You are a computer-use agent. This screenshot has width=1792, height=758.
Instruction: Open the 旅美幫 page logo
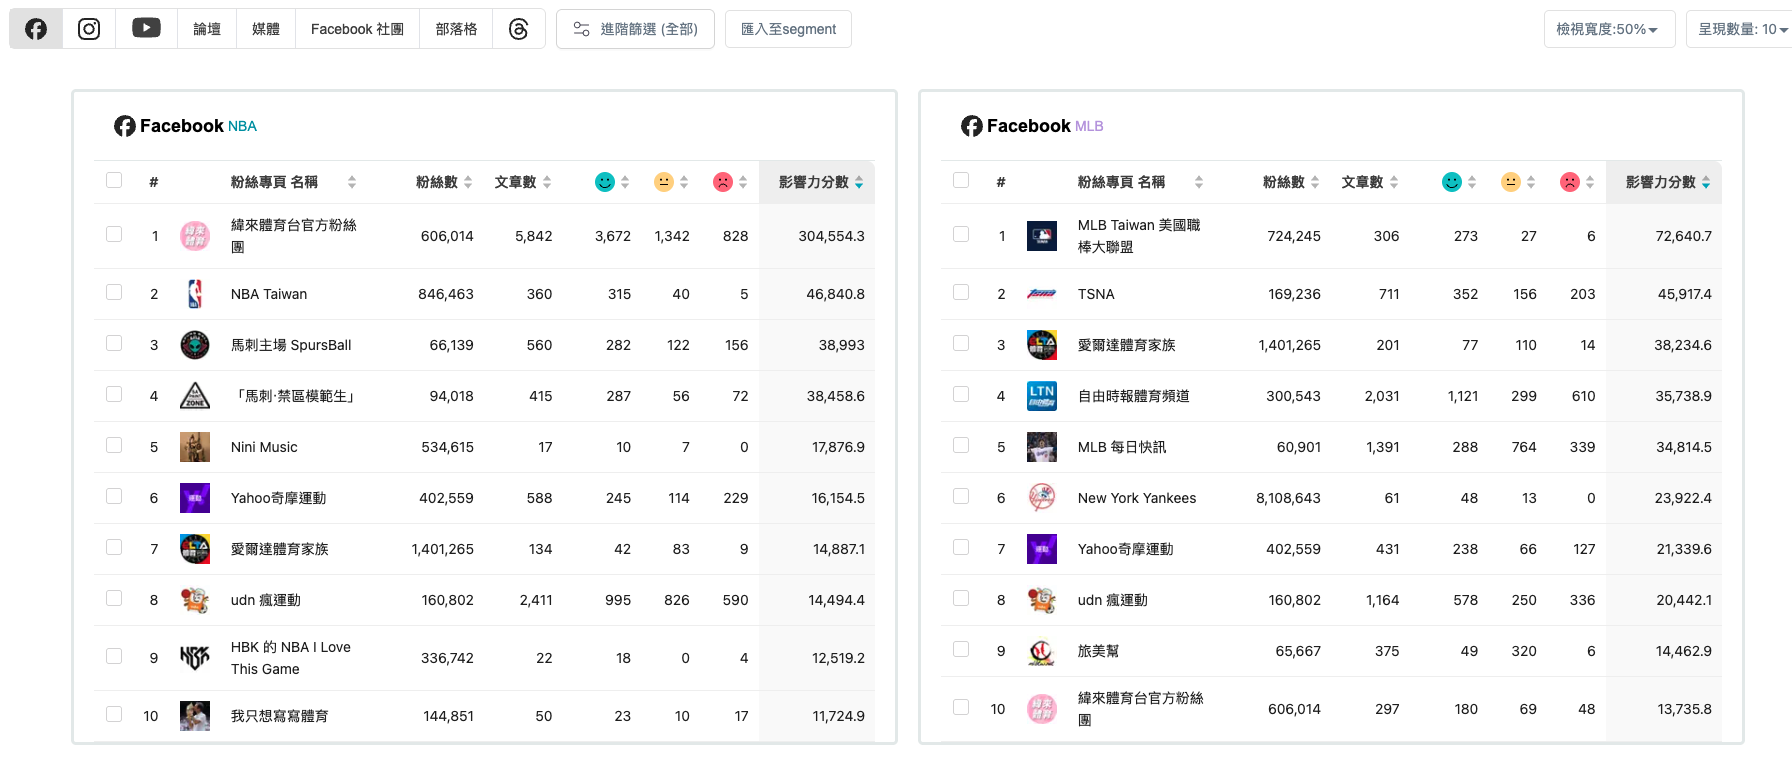[1042, 651]
